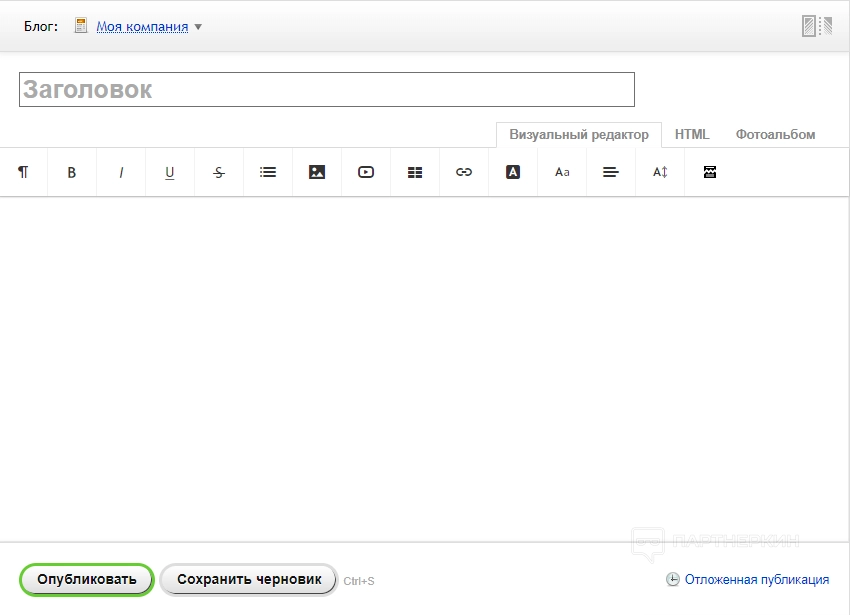
Task: Expand the Моя компания blog dropdown
Action: click(198, 27)
